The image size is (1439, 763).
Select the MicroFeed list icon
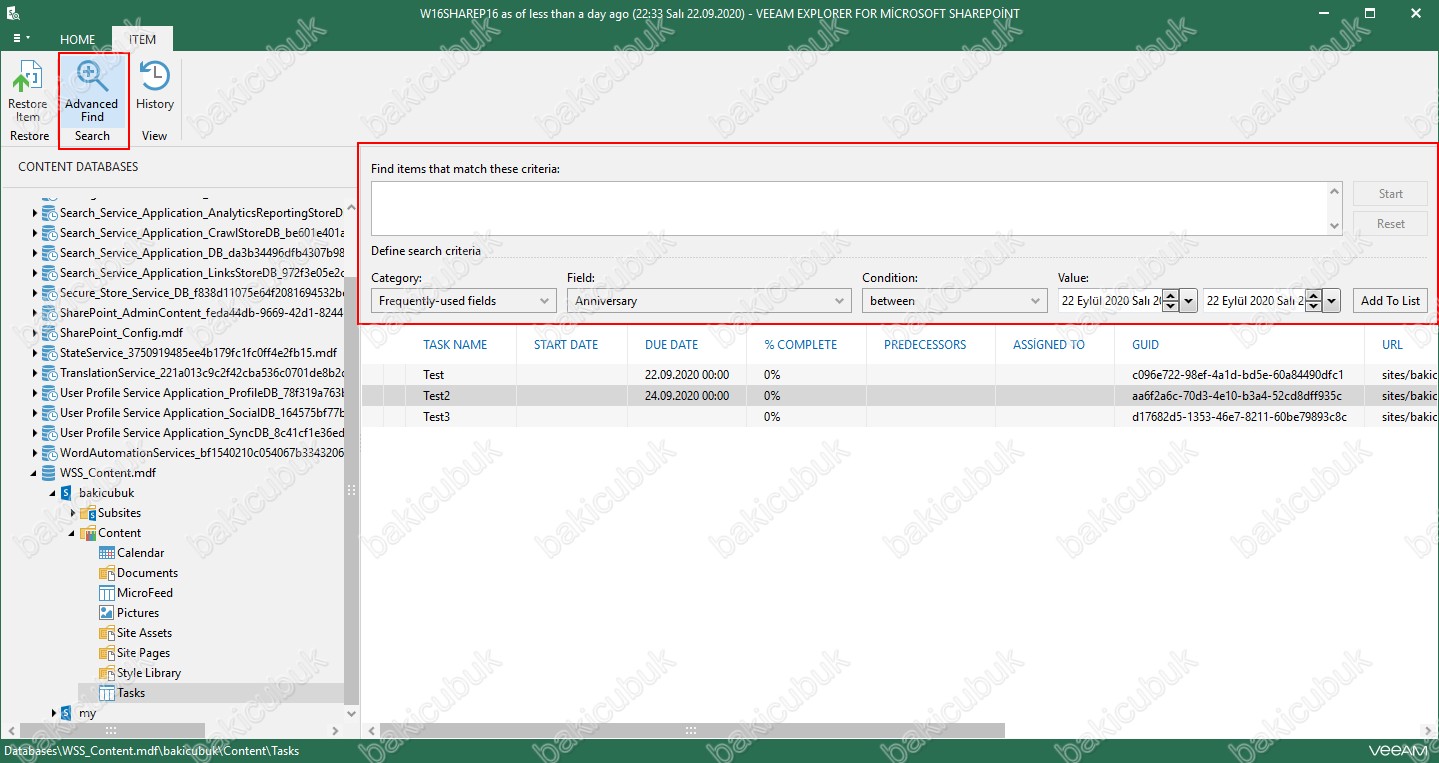107,593
